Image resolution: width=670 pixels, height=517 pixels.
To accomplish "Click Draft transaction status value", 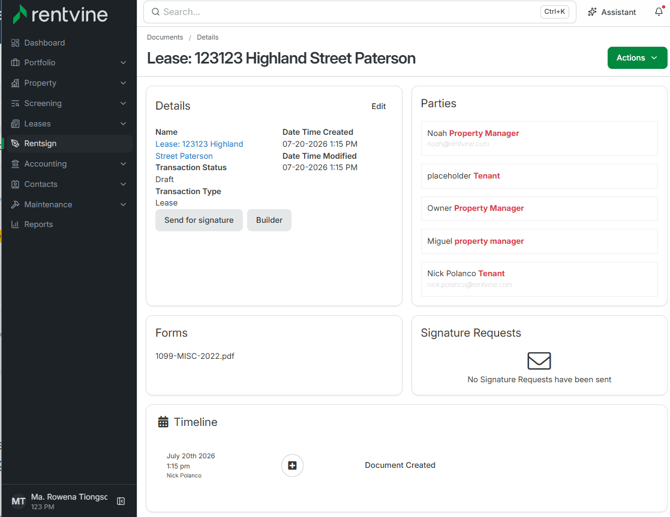I will coord(165,179).
